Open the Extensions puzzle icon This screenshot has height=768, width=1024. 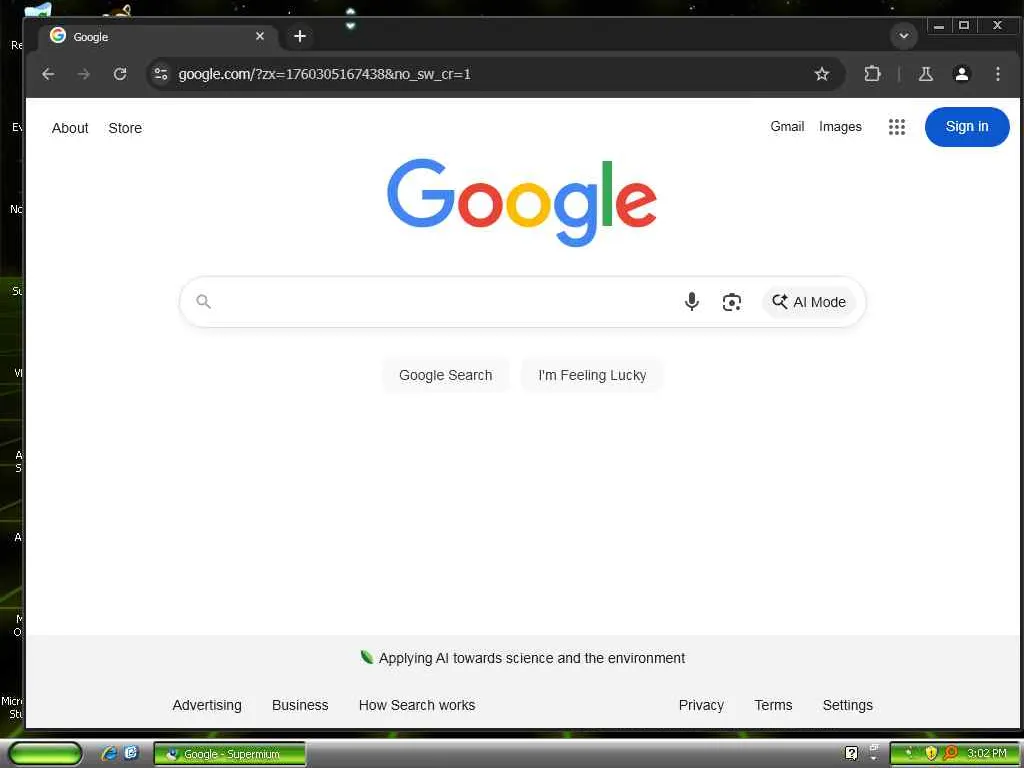[x=872, y=74]
